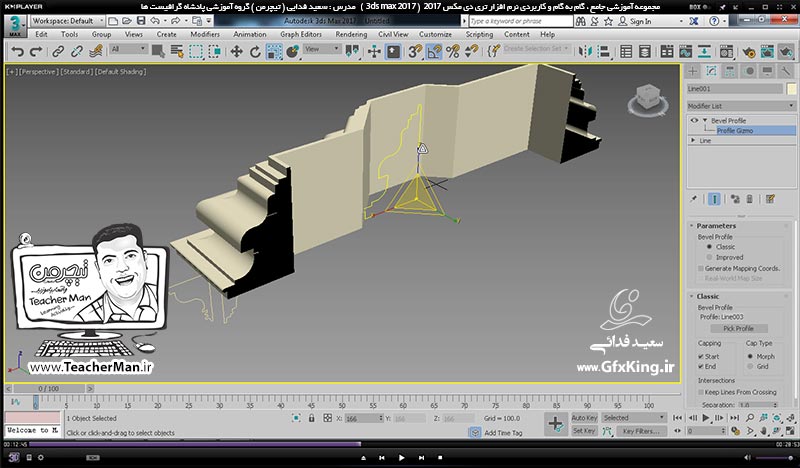Screen dimensions: 800x468
Task: Toggle the Capping End checkbox
Action: (701, 366)
